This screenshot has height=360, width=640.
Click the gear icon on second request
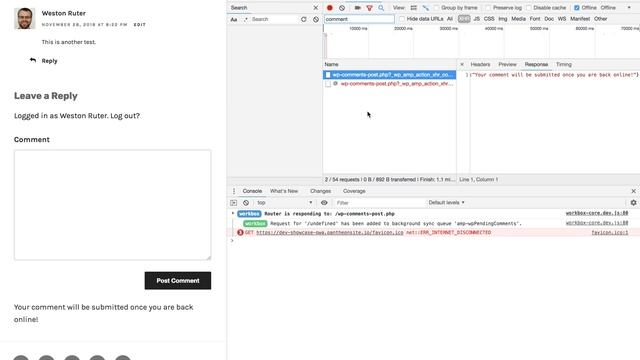[x=336, y=83]
